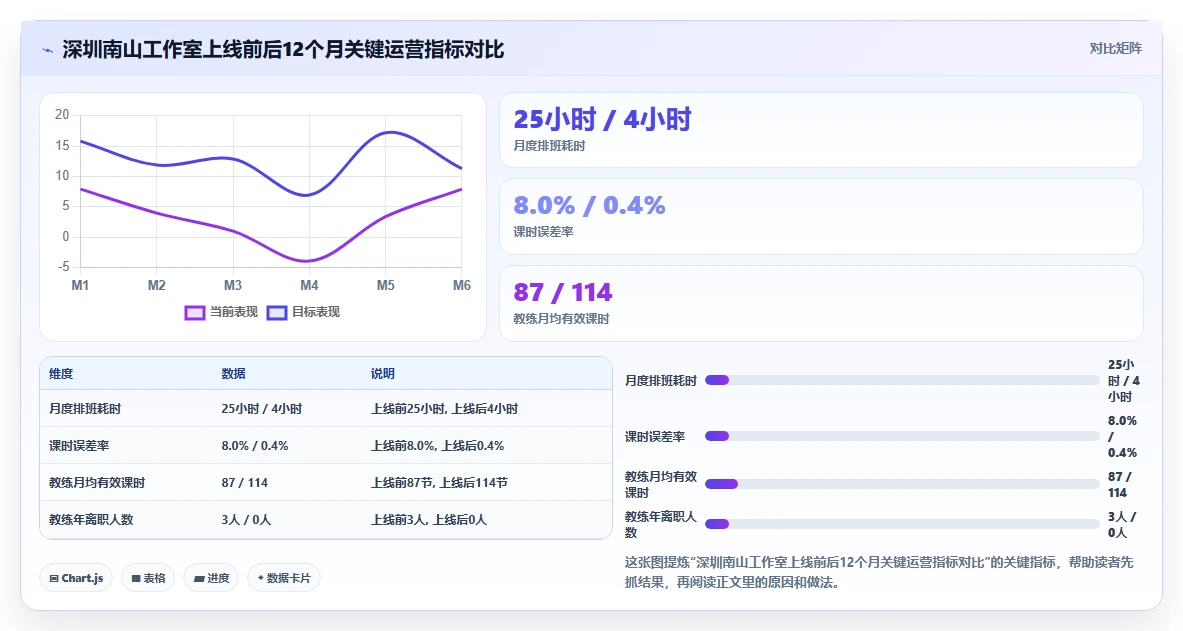The width and height of the screenshot is (1183, 631).
Task: Click table cell 上线前8.0%, 上线后0.4%
Action: (438, 445)
